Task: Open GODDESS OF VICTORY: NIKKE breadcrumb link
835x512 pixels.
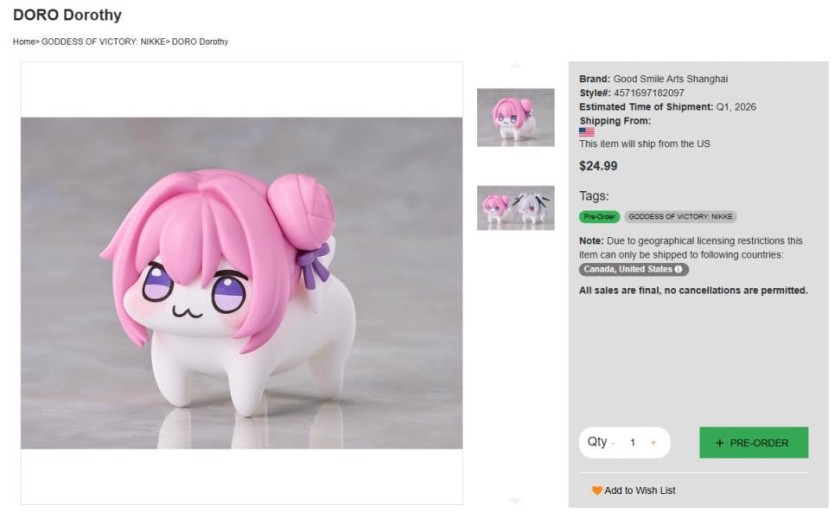Action: pos(104,42)
